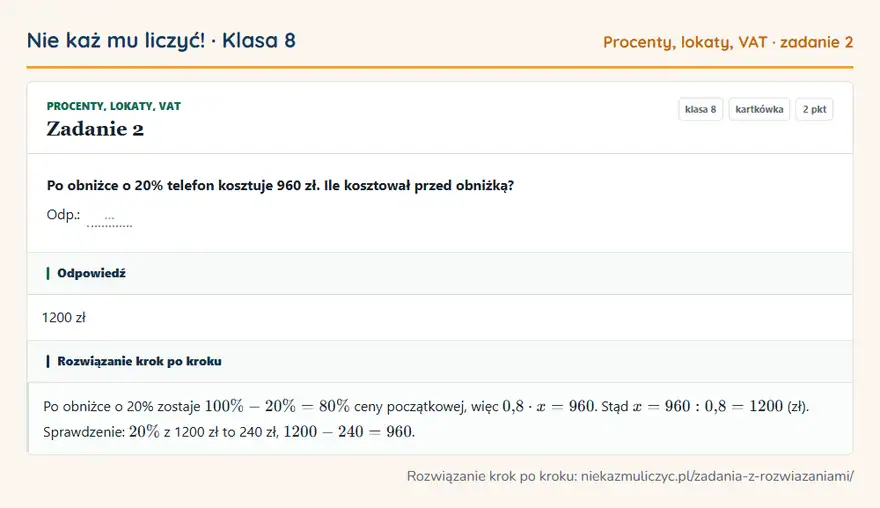This screenshot has height=508, width=880.
Task: Click the "1200 zł" answer text
Action: pyautogui.click(x=63, y=318)
